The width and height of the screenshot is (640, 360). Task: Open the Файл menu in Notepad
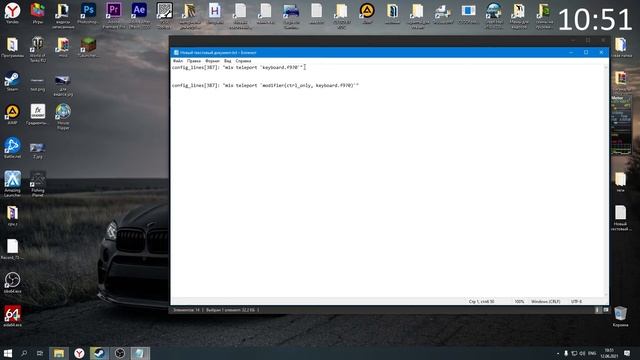178,61
